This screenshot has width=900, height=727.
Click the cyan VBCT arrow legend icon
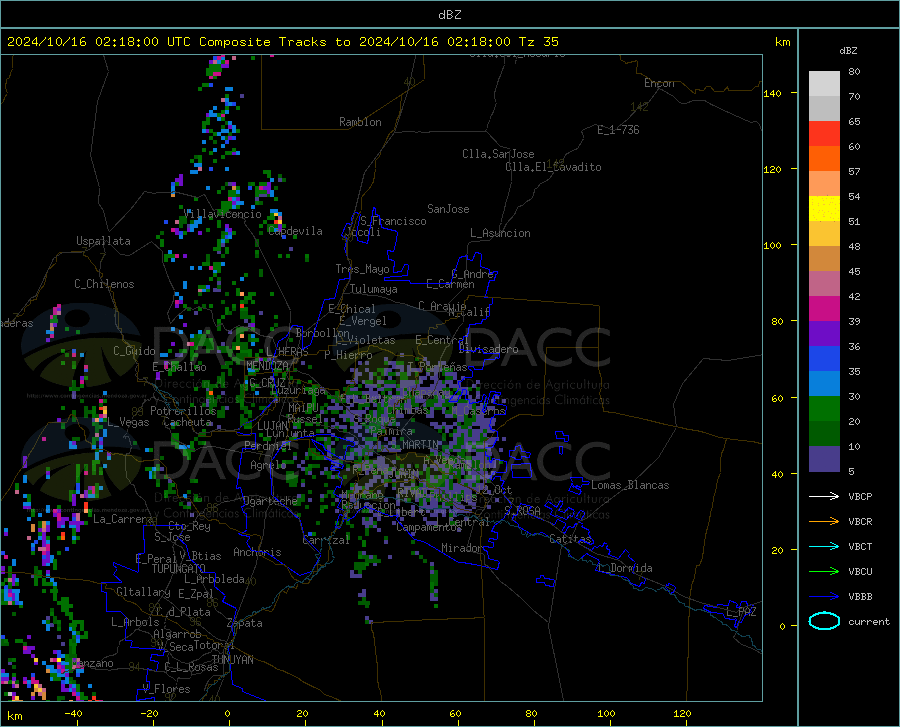coord(824,546)
